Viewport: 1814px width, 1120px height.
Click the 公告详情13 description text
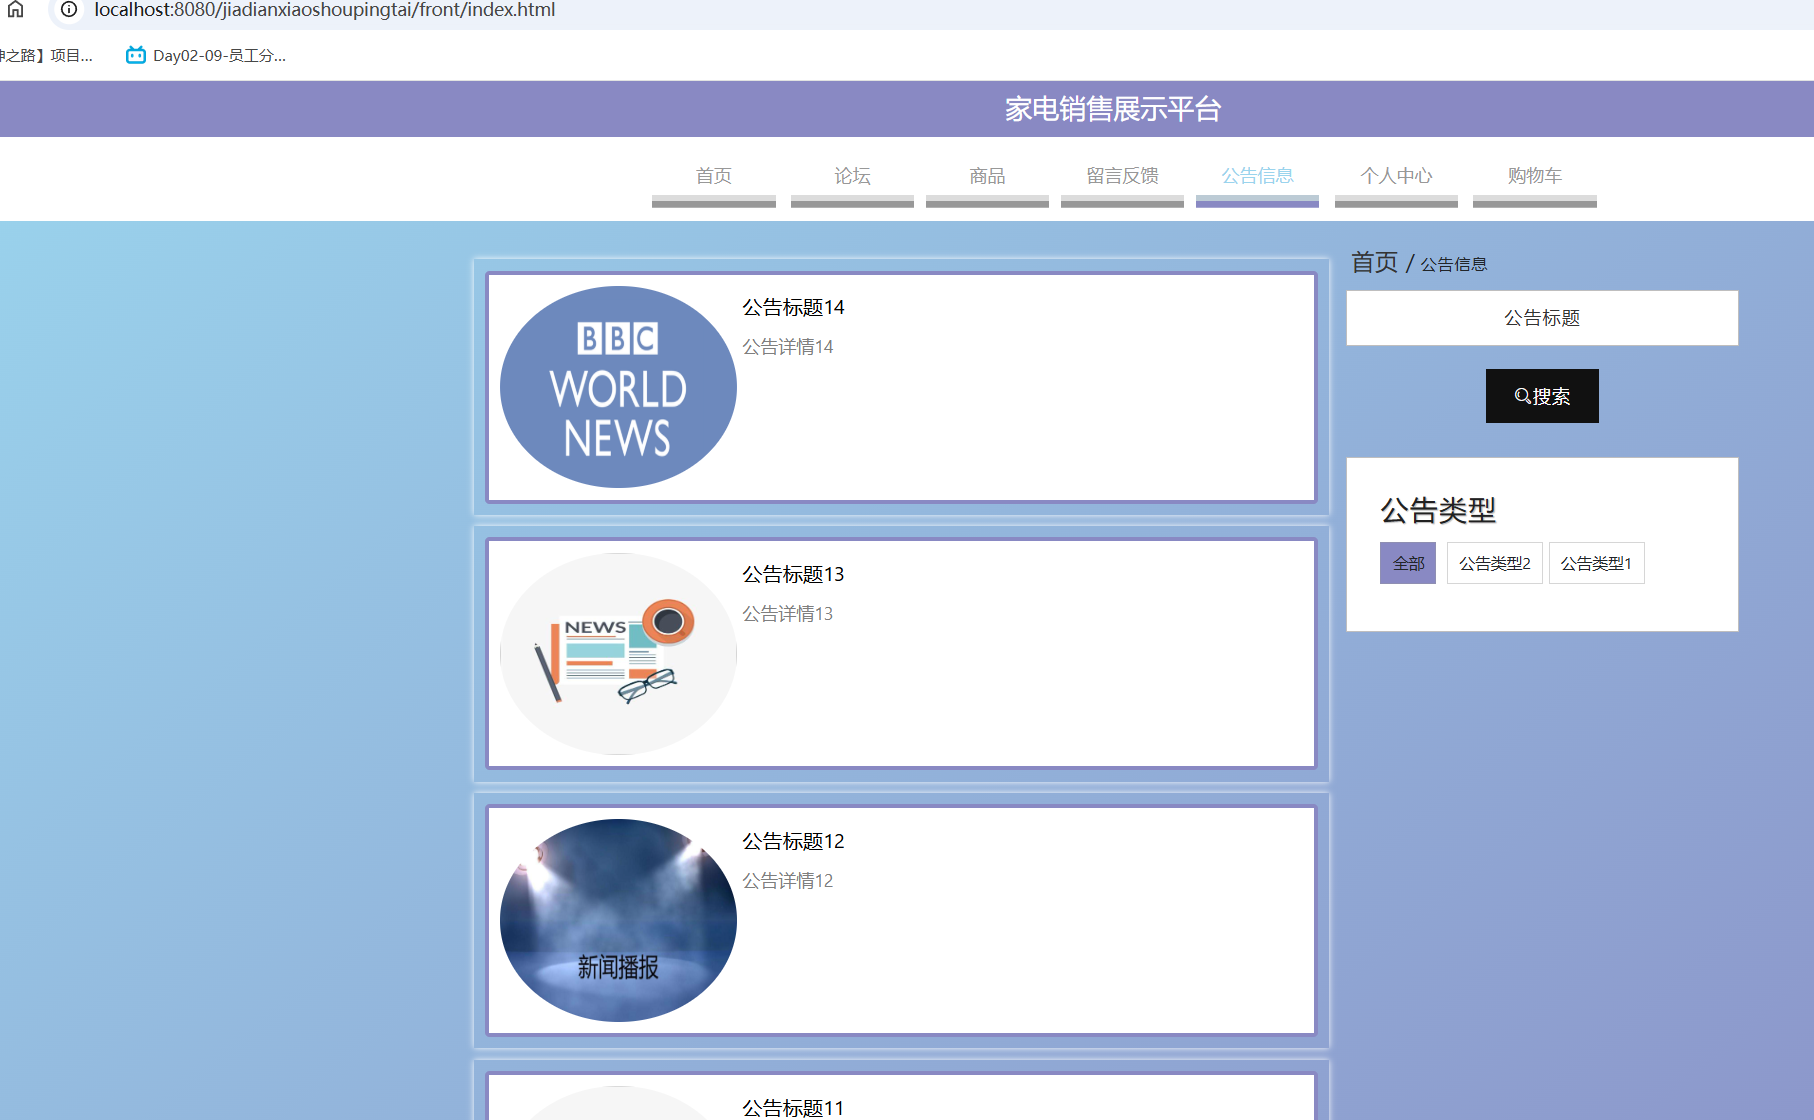coord(787,614)
